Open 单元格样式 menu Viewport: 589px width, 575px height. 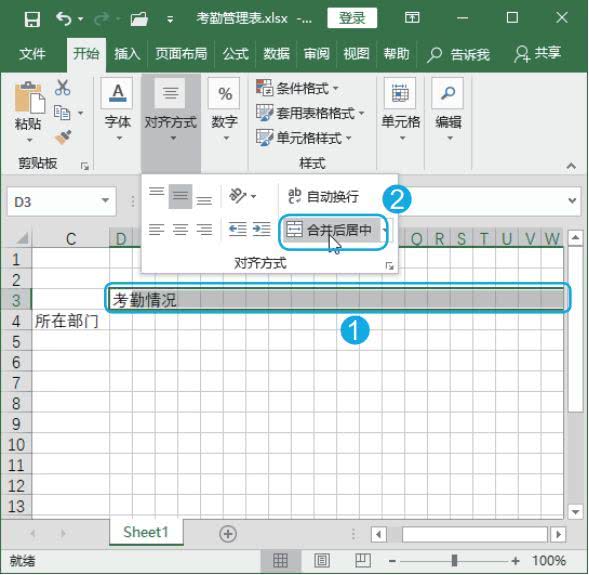304,138
